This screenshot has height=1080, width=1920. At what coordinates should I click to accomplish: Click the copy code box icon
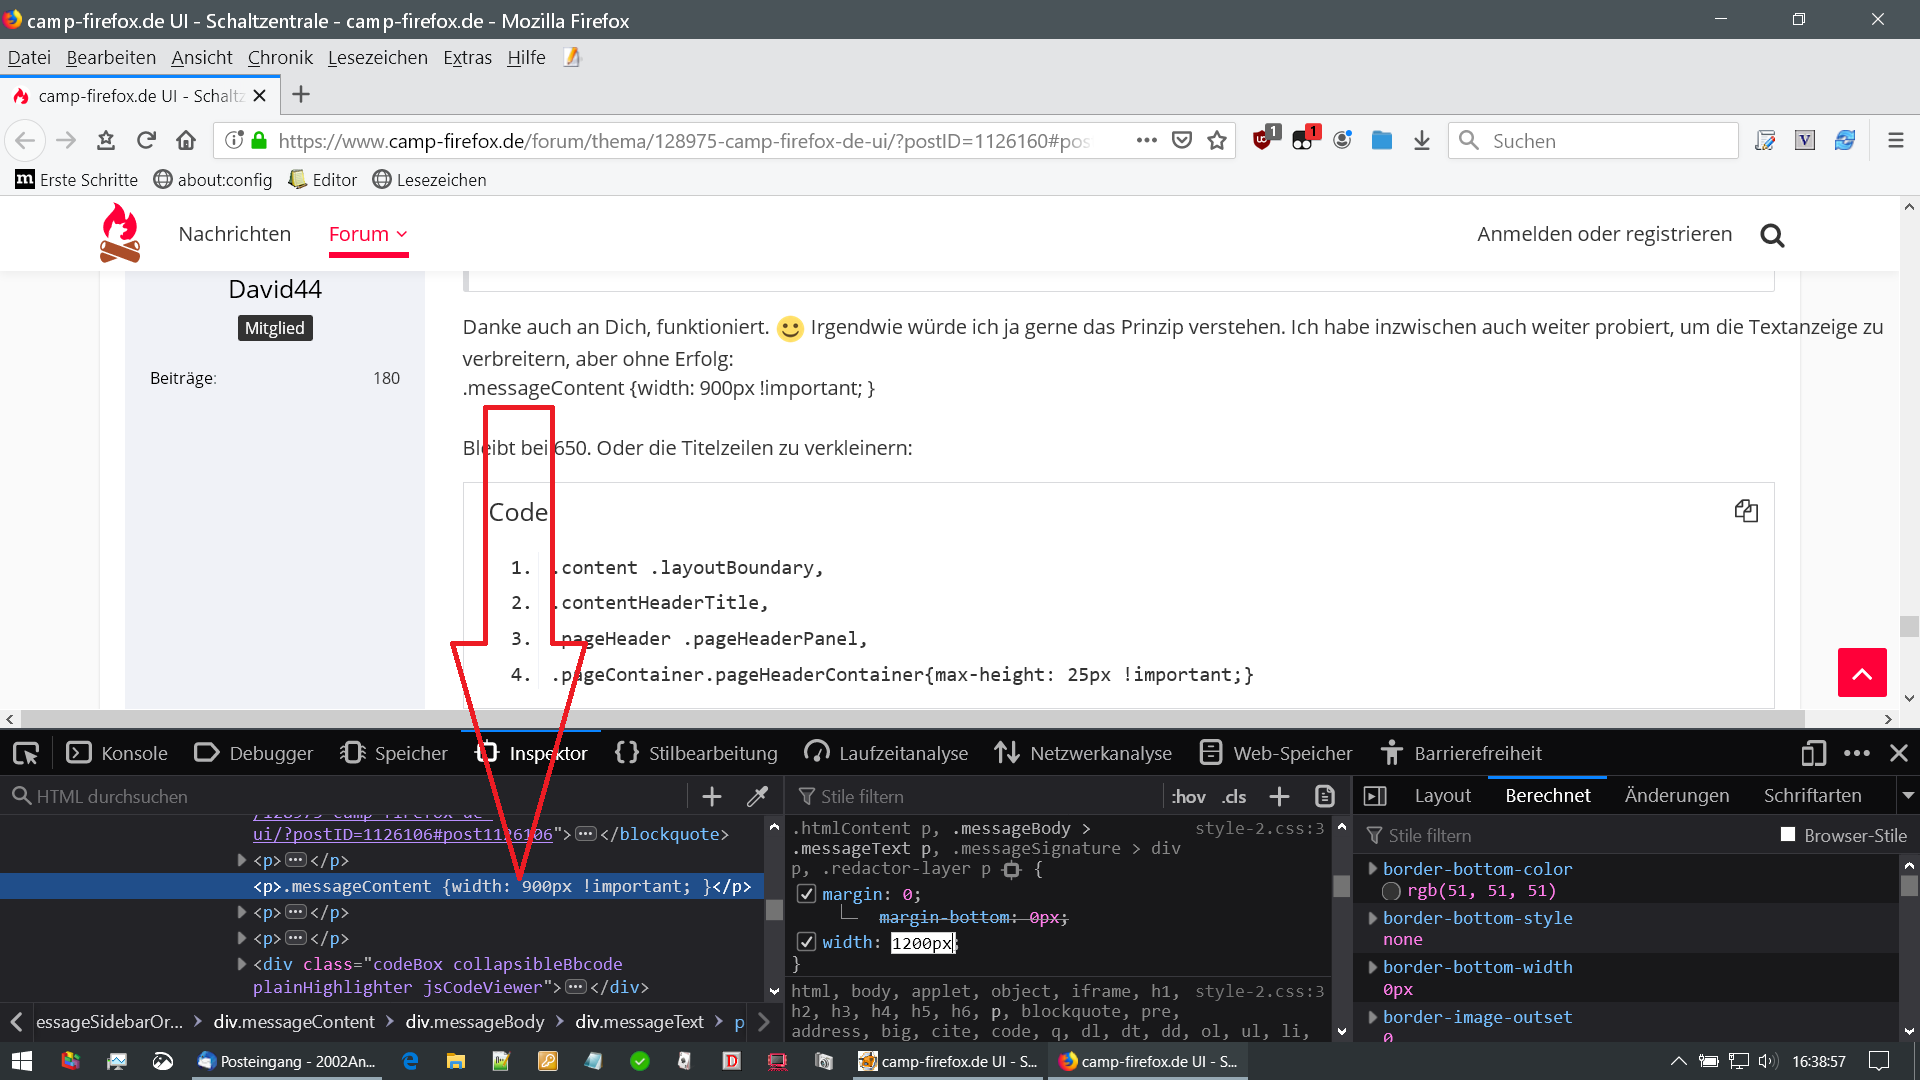coord(1746,511)
